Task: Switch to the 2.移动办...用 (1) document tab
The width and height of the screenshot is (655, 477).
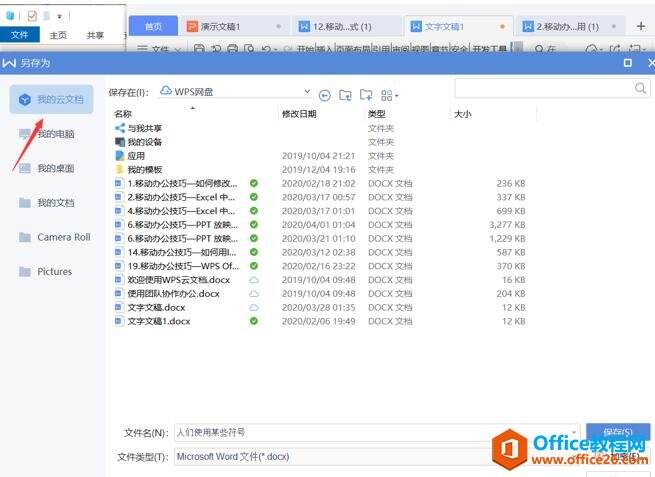Action: [x=570, y=27]
